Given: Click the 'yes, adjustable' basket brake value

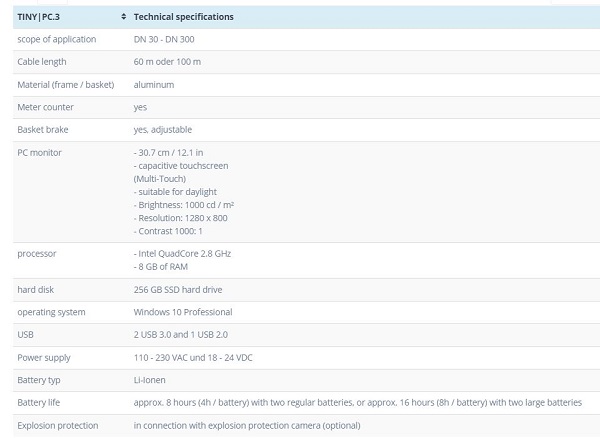Looking at the screenshot, I should 162,130.
